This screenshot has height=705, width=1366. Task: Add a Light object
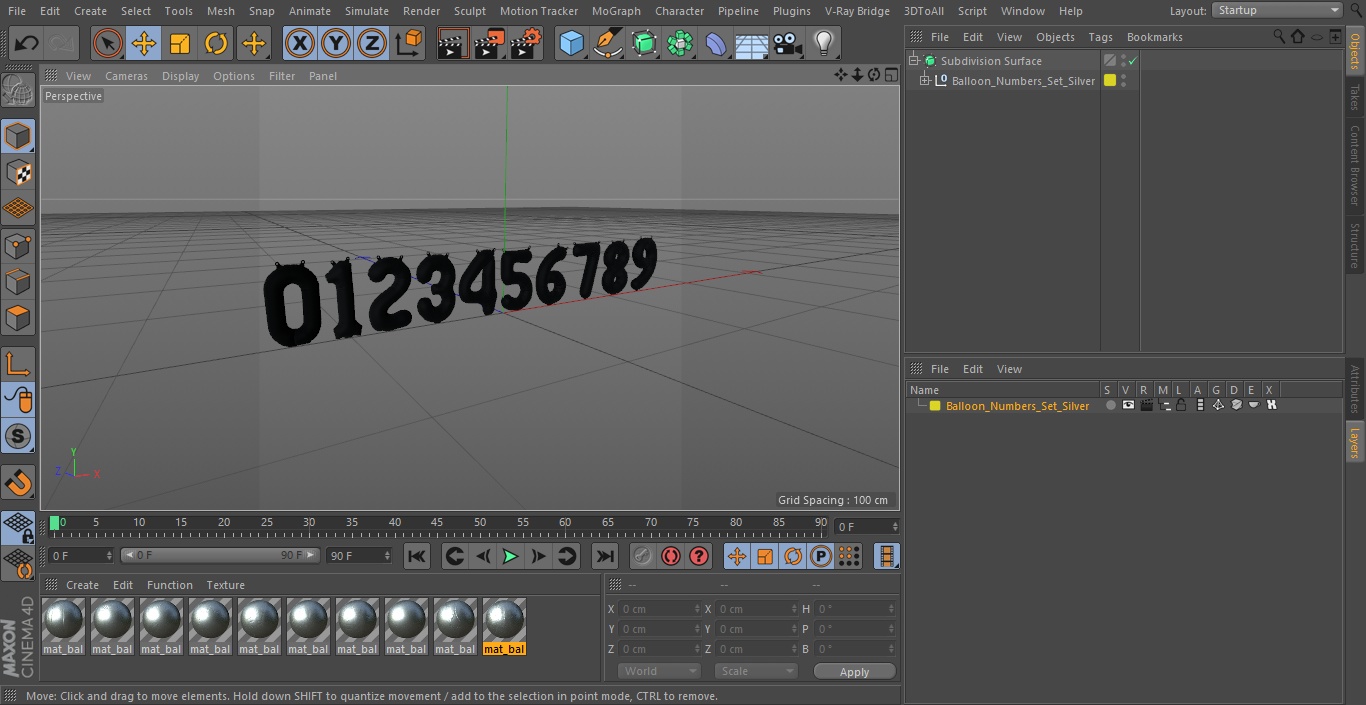(824, 43)
